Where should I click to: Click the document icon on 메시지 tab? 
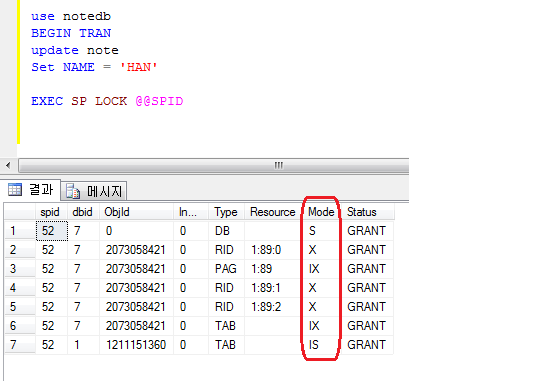pos(73,192)
